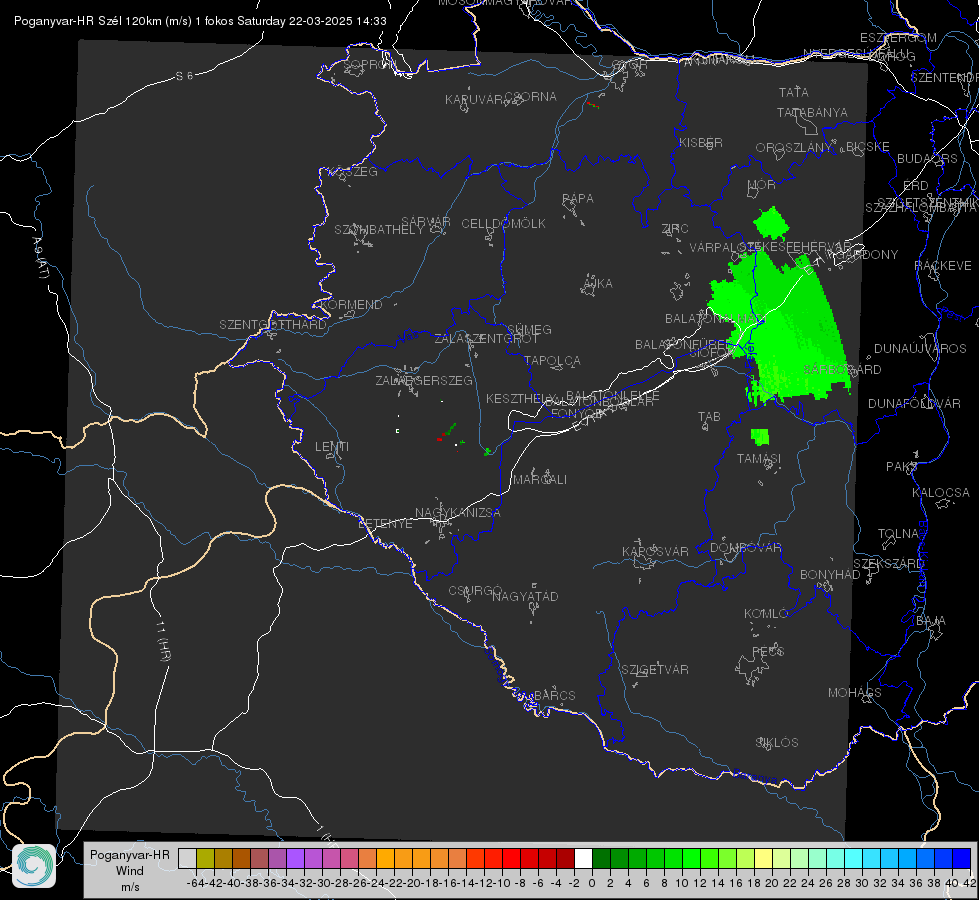
Task: Click the radar title text at the top
Action: [200, 21]
